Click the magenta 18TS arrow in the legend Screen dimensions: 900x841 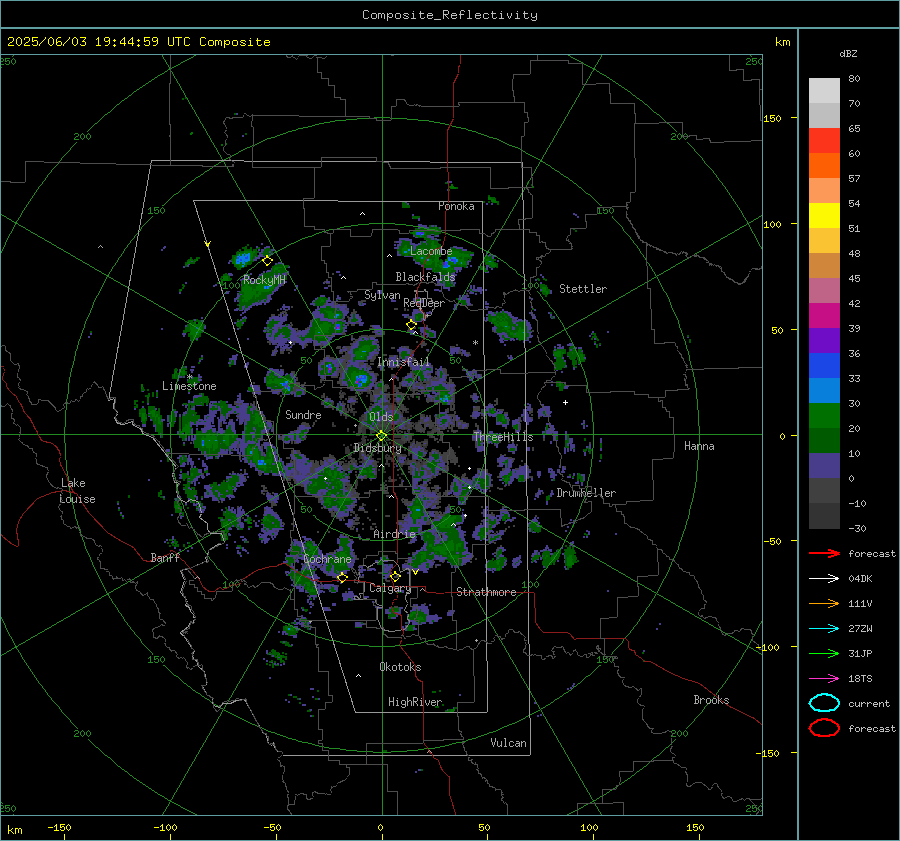click(824, 679)
